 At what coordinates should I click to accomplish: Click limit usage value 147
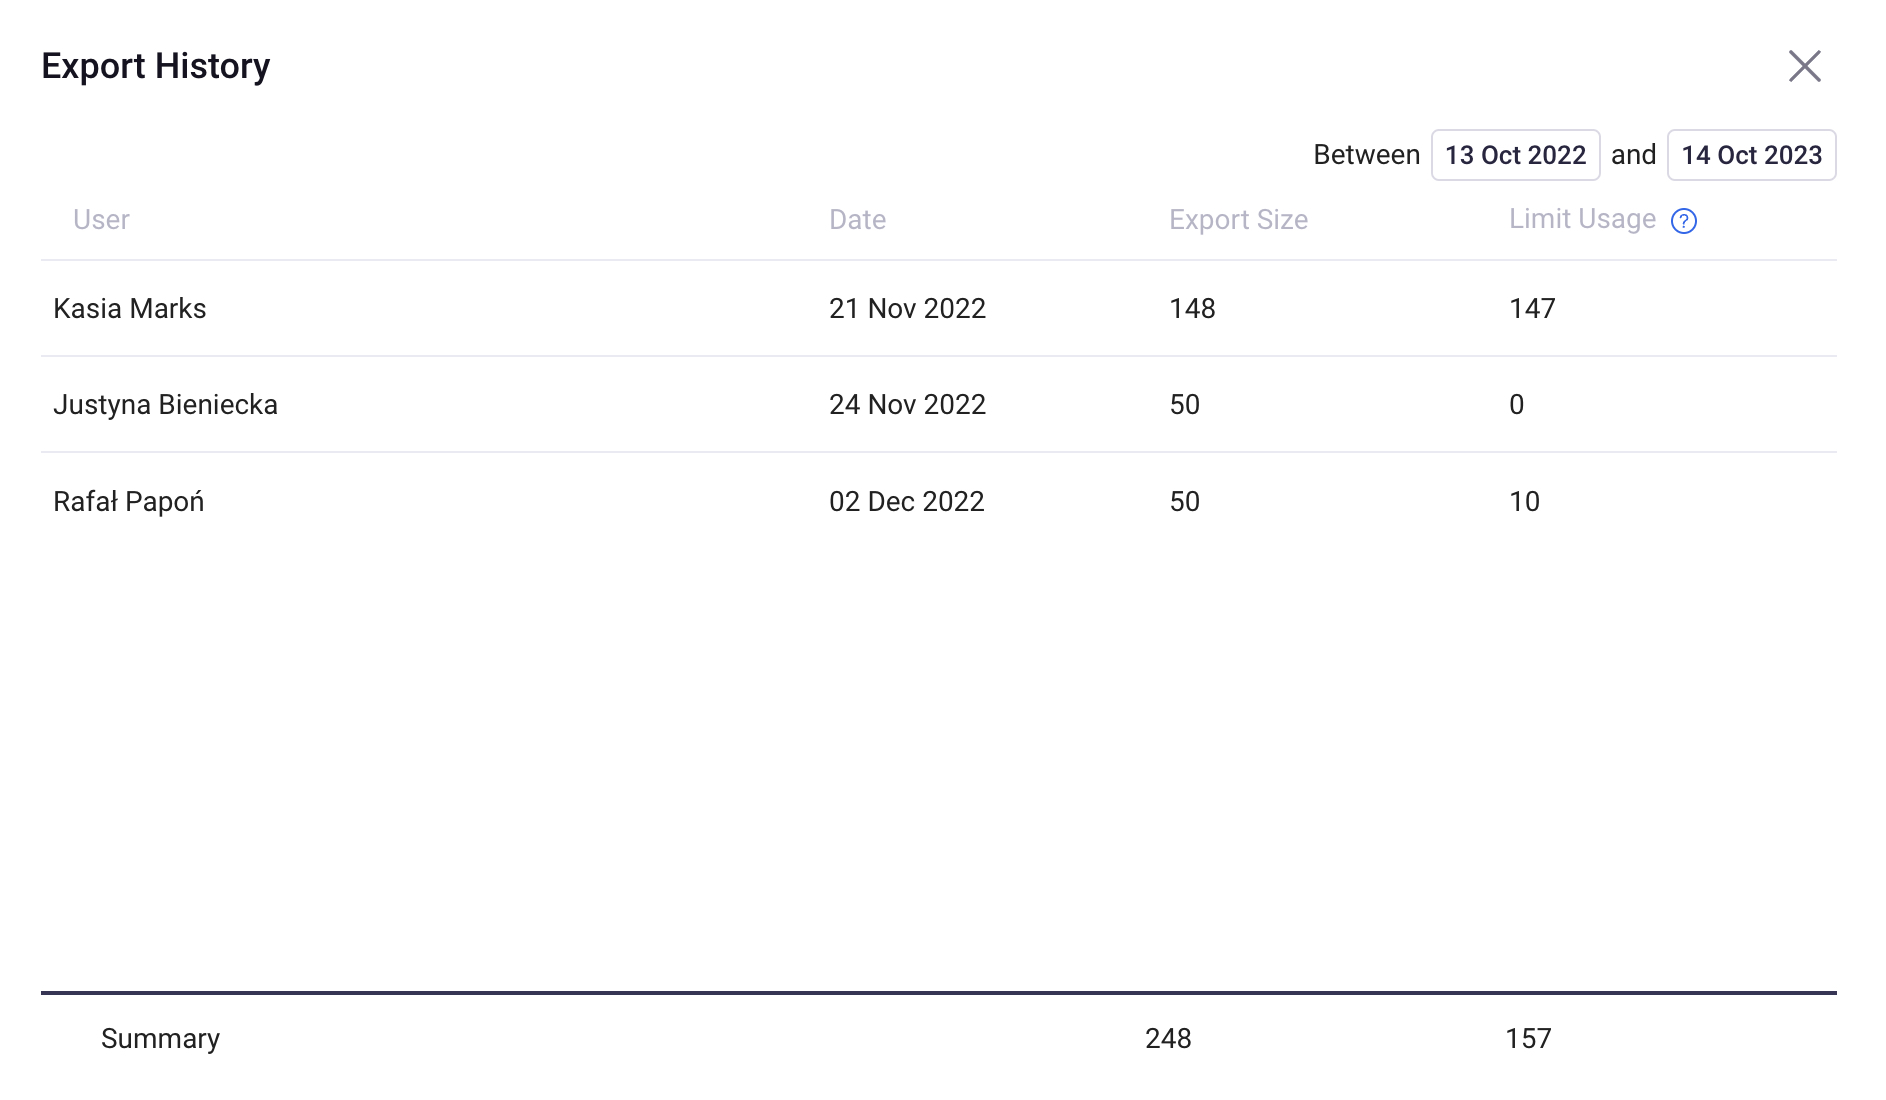click(x=1532, y=308)
